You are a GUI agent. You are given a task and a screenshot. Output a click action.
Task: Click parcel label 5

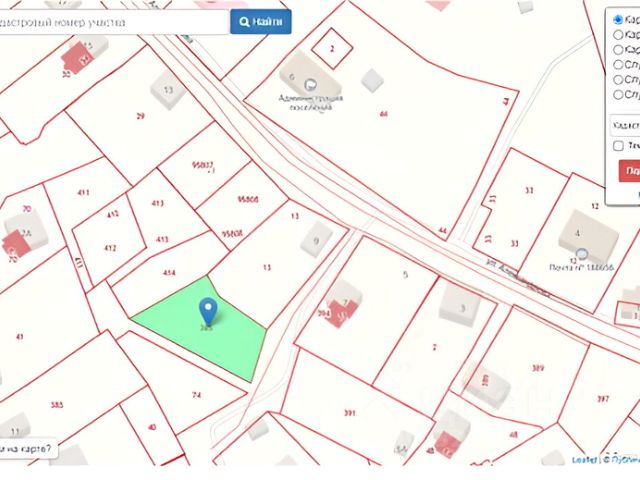coord(405,274)
